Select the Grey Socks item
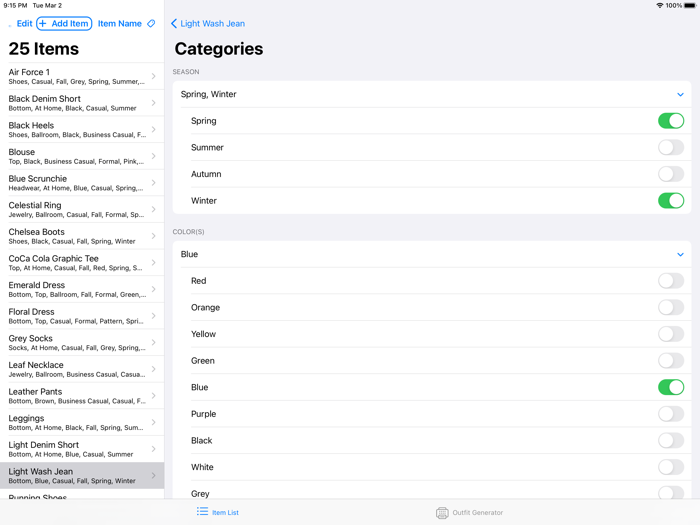700x525 pixels. [x=82, y=342]
